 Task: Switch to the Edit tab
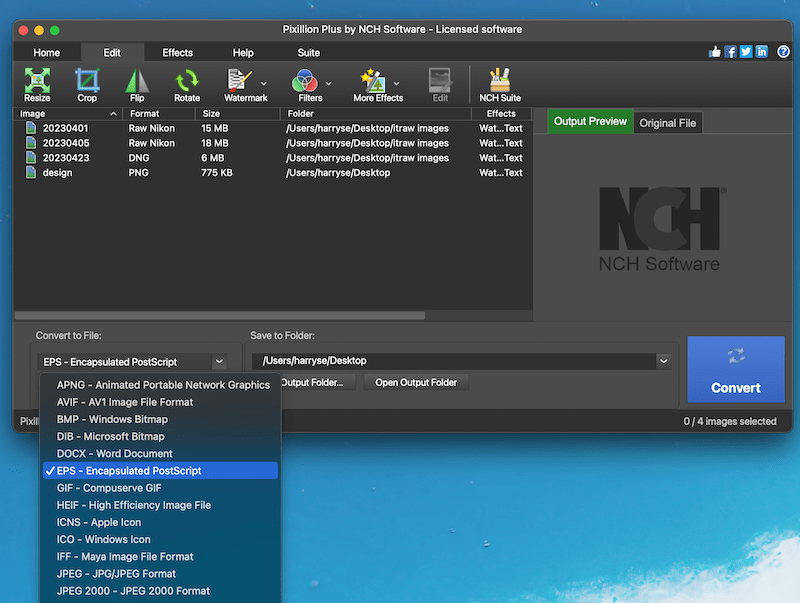112,53
